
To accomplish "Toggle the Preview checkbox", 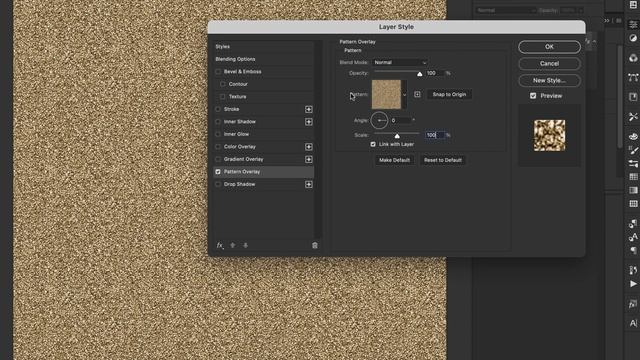I will click(x=533, y=96).
